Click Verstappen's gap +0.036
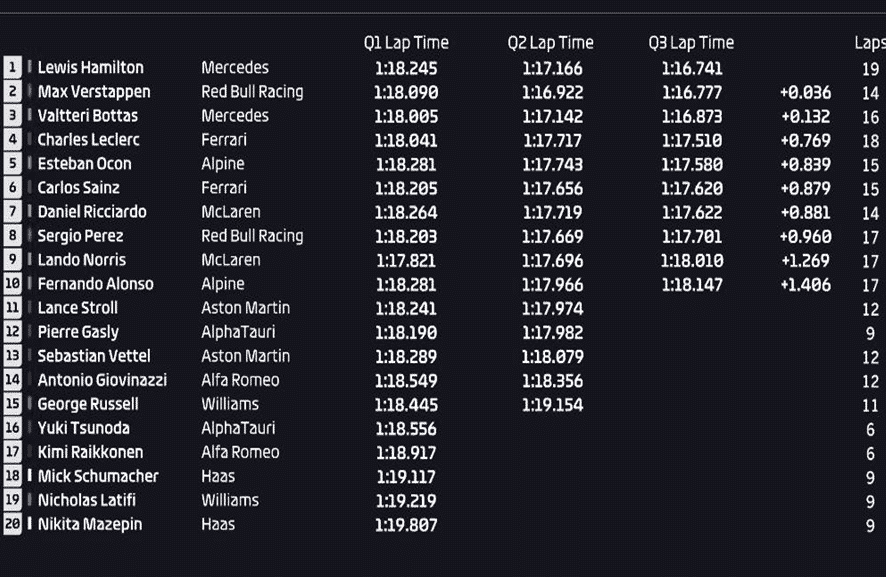Viewport: 886px width, 577px height. tap(806, 93)
